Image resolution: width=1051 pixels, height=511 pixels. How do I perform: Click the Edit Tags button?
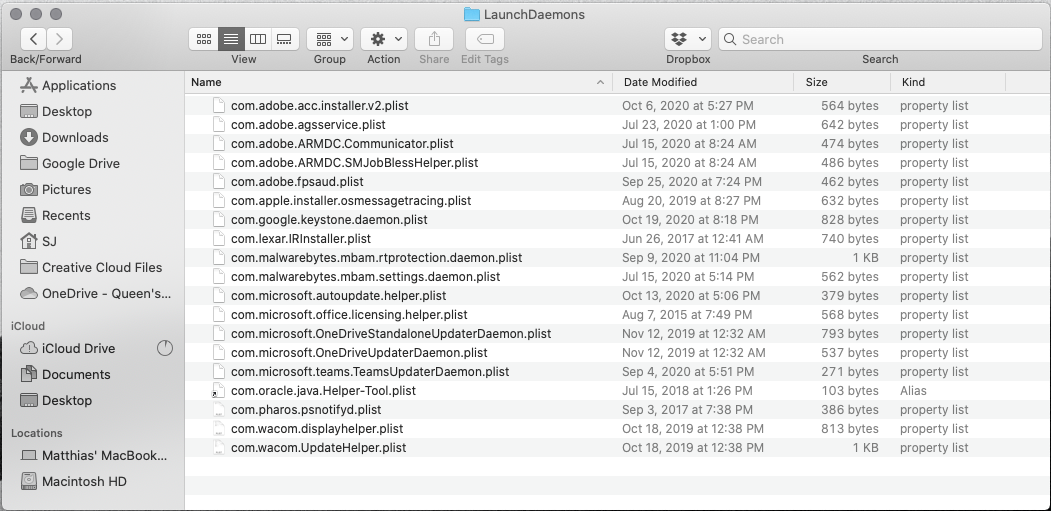pyautogui.click(x=485, y=39)
